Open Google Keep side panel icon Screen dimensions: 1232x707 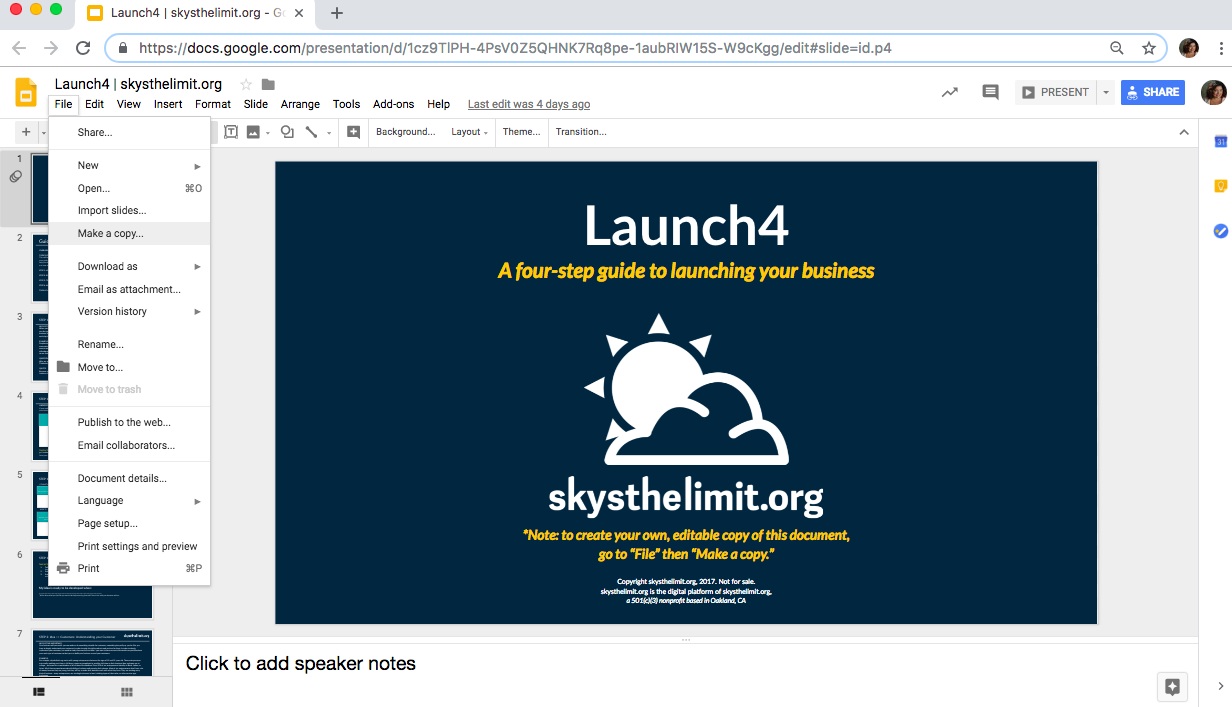[x=1220, y=186]
